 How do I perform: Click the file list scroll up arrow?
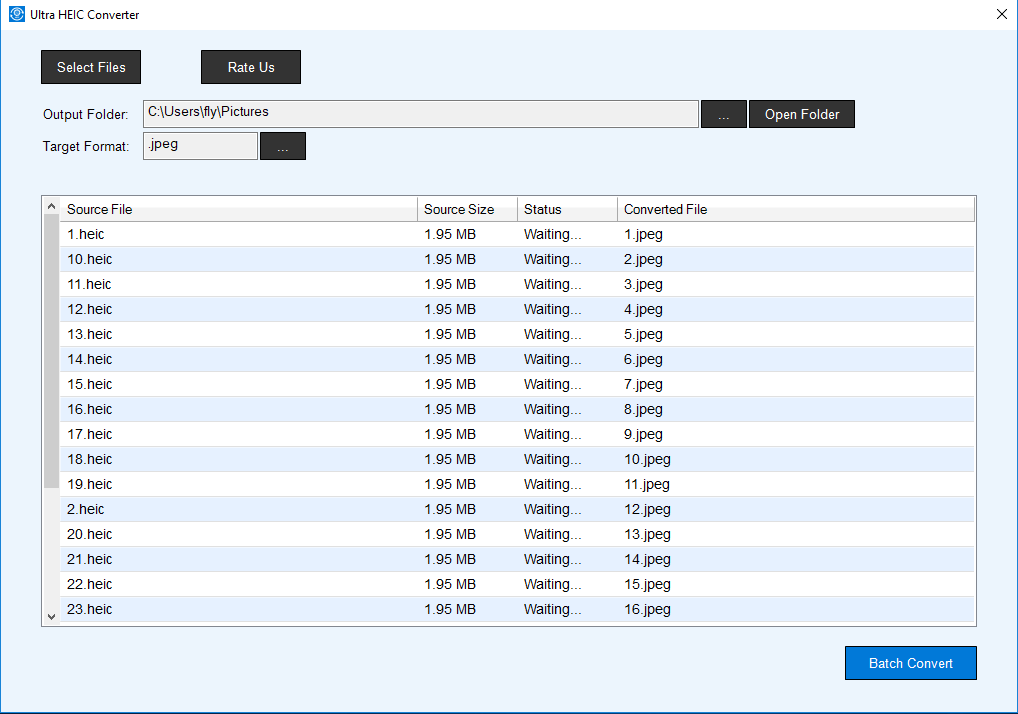51,206
